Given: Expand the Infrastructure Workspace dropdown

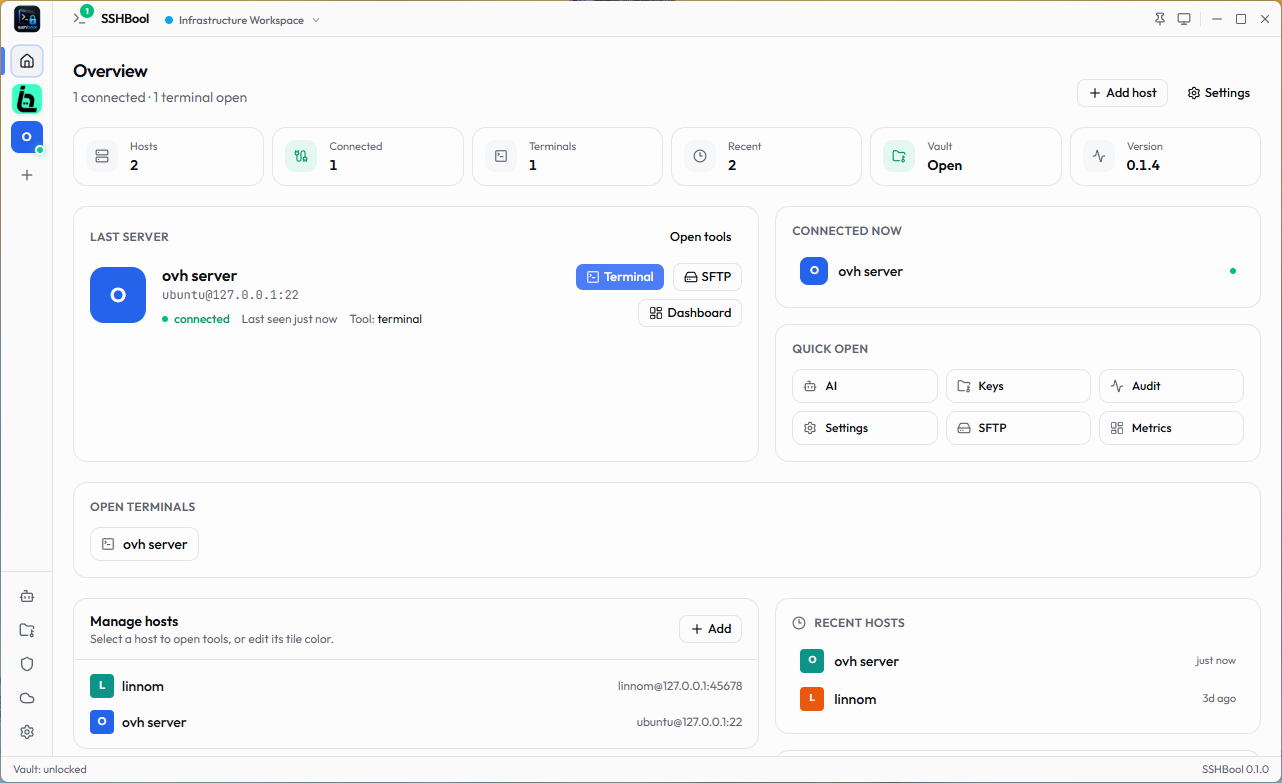Looking at the screenshot, I should tap(243, 20).
